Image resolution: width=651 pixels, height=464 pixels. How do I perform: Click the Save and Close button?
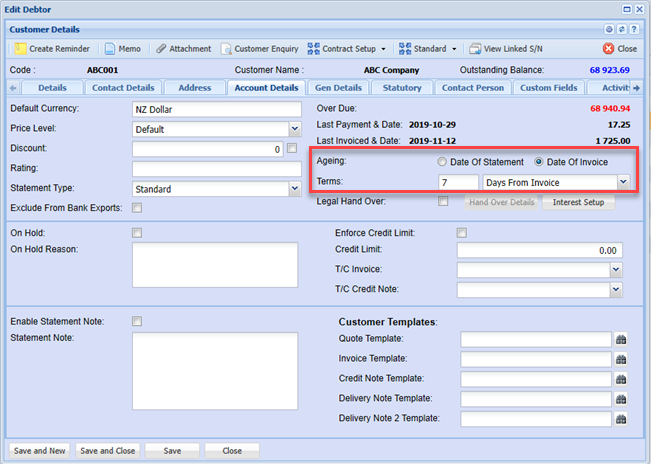click(x=107, y=451)
